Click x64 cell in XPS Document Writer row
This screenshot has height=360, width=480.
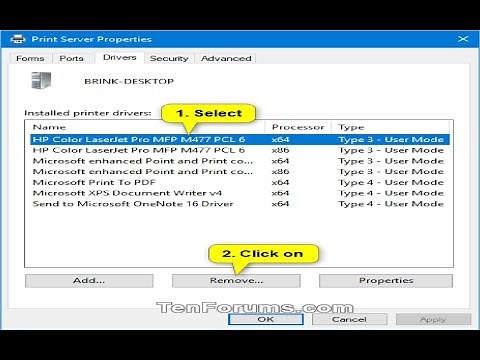(280, 193)
